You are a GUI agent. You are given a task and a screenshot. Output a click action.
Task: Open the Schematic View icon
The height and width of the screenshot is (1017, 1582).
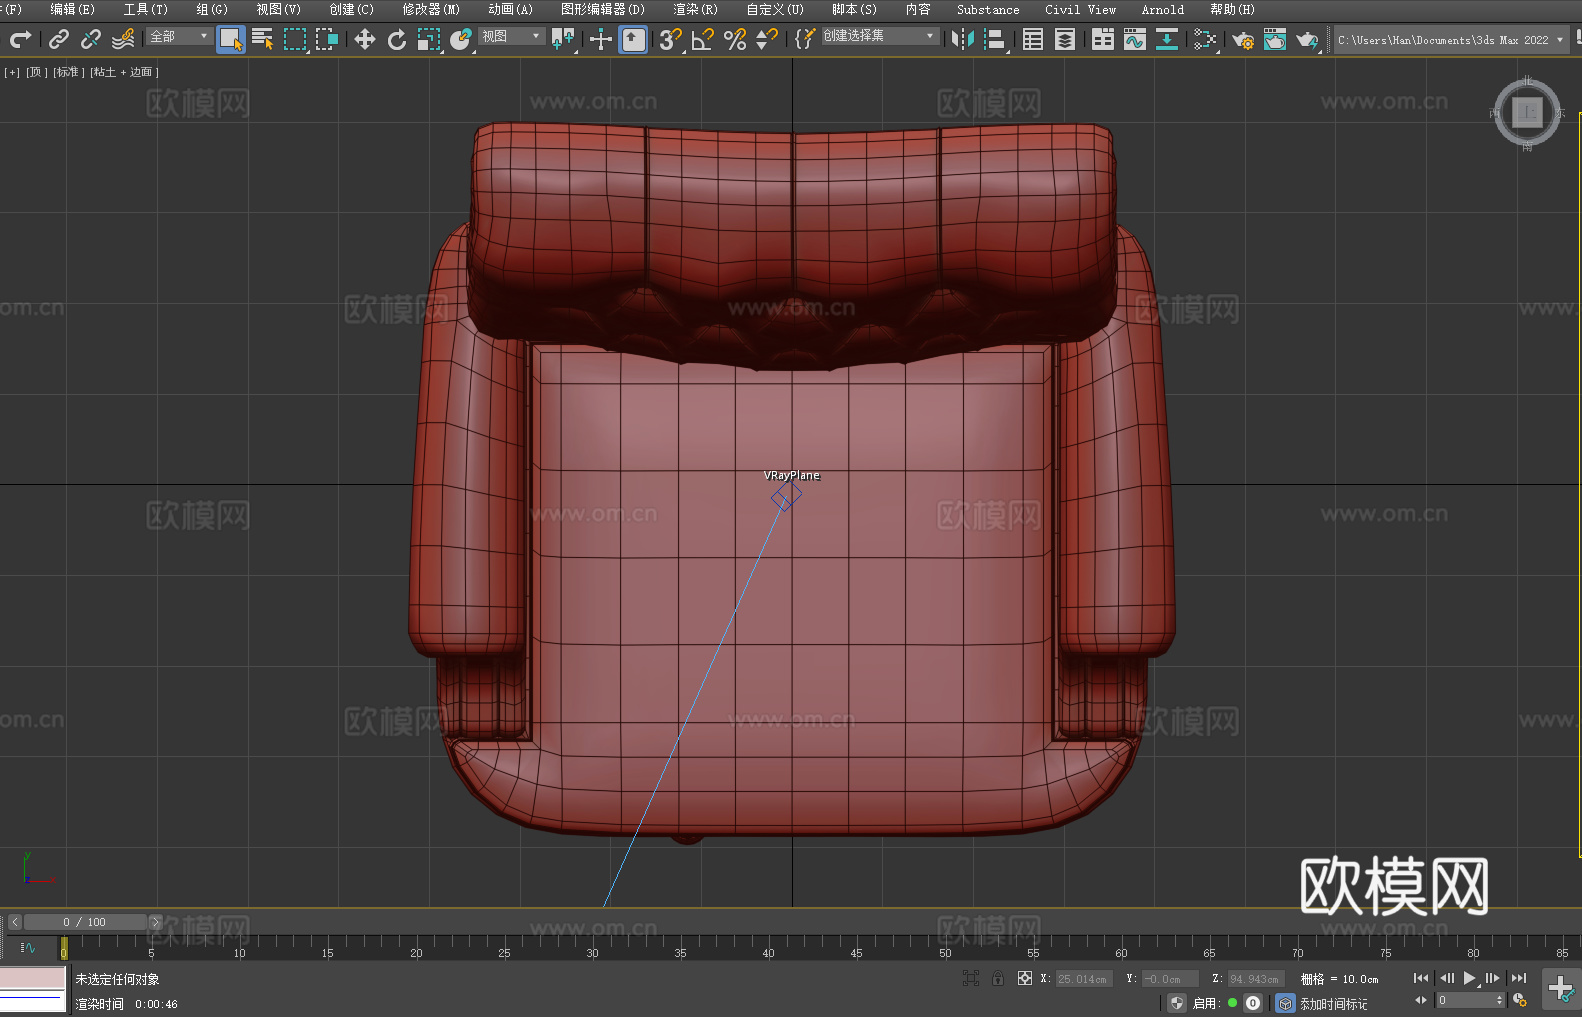[1204, 39]
